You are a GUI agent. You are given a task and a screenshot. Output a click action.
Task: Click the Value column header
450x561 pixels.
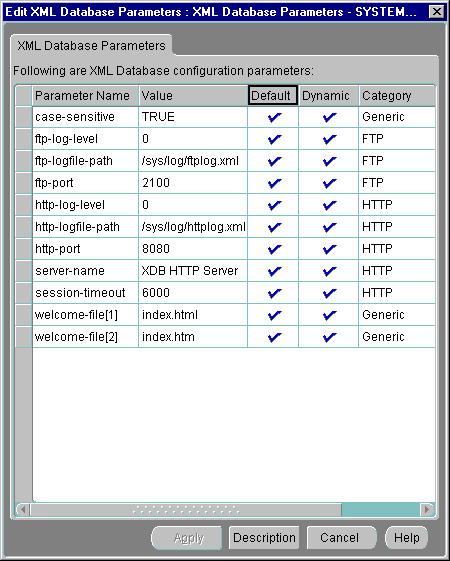coord(193,96)
